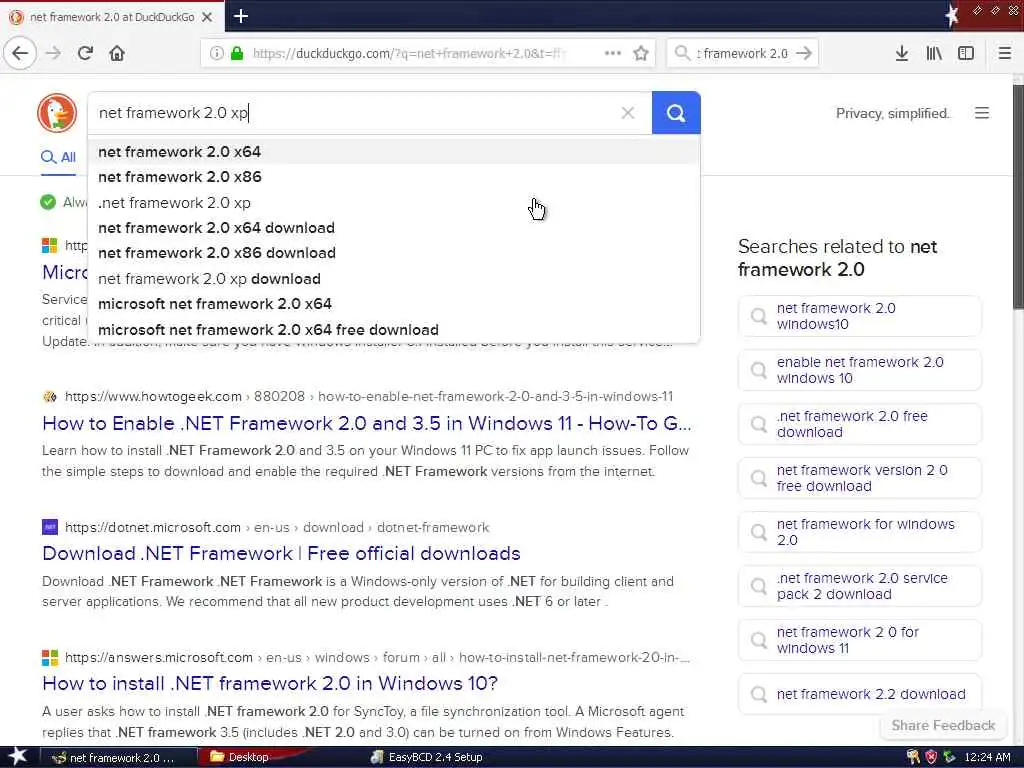The image size is (1024, 768).
Task: Clear the DuckDuckGo search field with the X
Action: coord(628,113)
